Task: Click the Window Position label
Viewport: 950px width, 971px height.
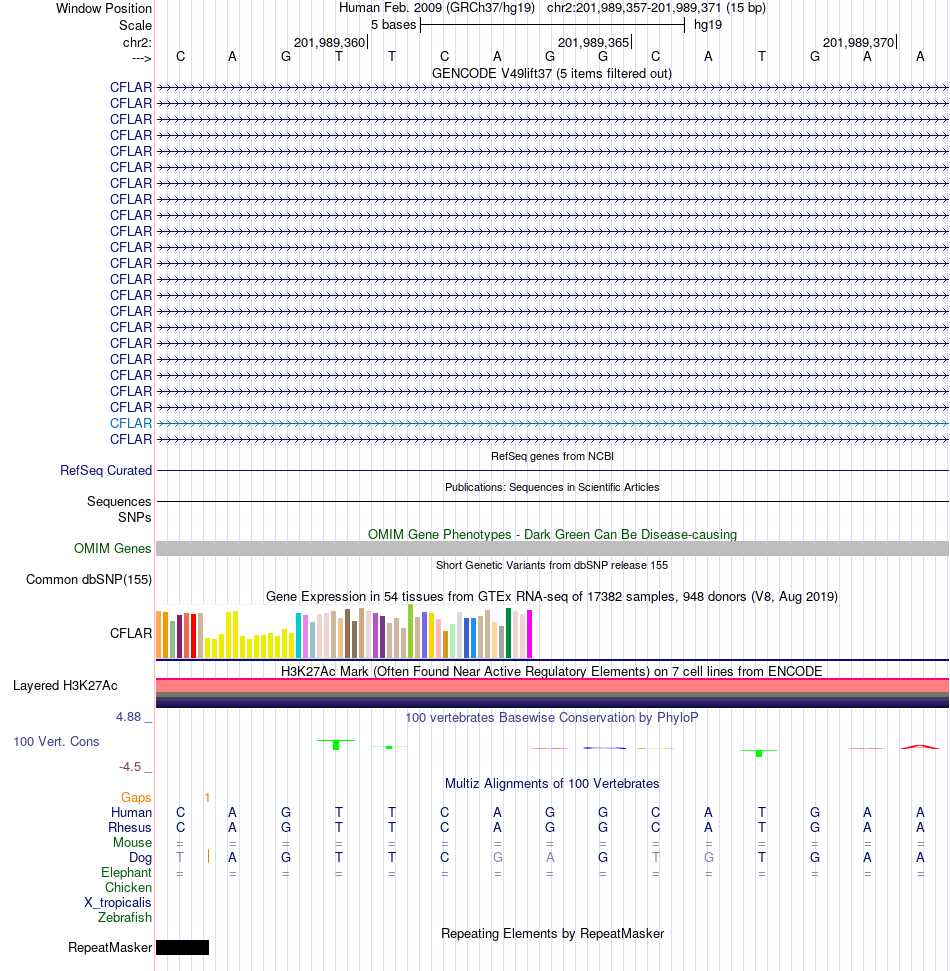Action: point(103,9)
